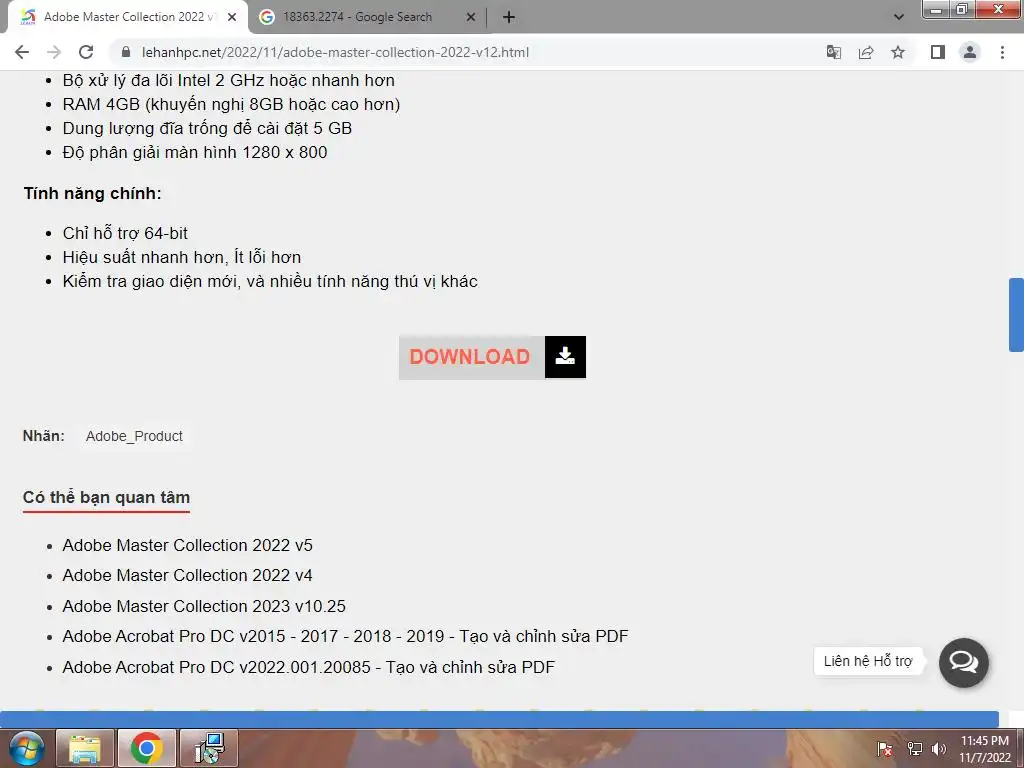Bookmark this page with the star

898,52
